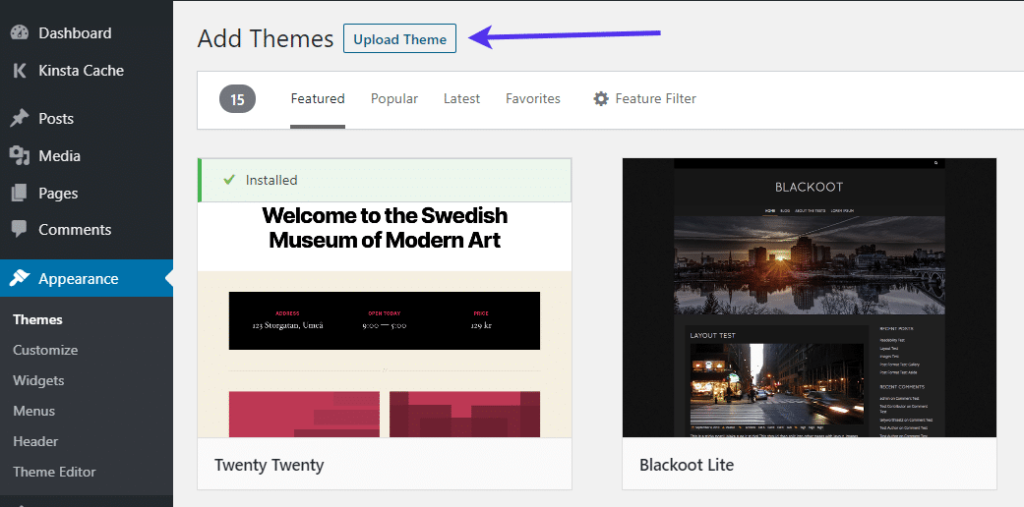The image size is (1024, 507).
Task: Click the Media library icon
Action: tap(19, 156)
